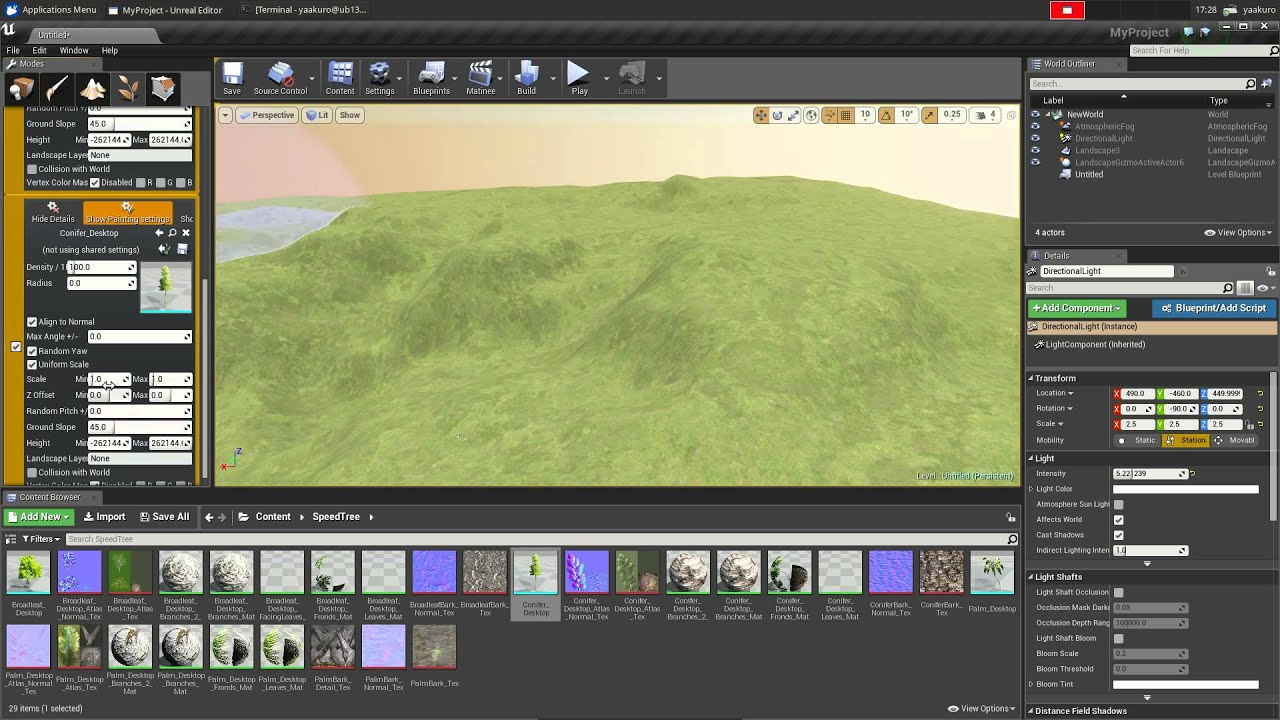Image resolution: width=1280 pixels, height=720 pixels.
Task: Open the Lit view mode dropdown
Action: [x=317, y=115]
